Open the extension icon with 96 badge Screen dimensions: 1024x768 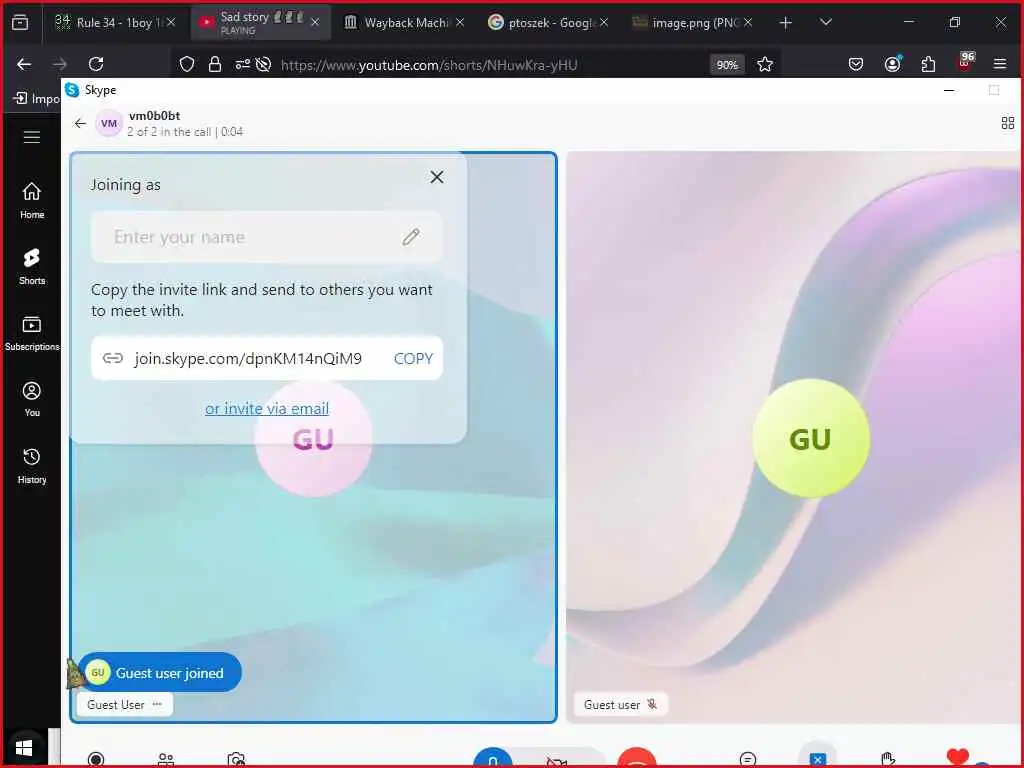[965, 62]
